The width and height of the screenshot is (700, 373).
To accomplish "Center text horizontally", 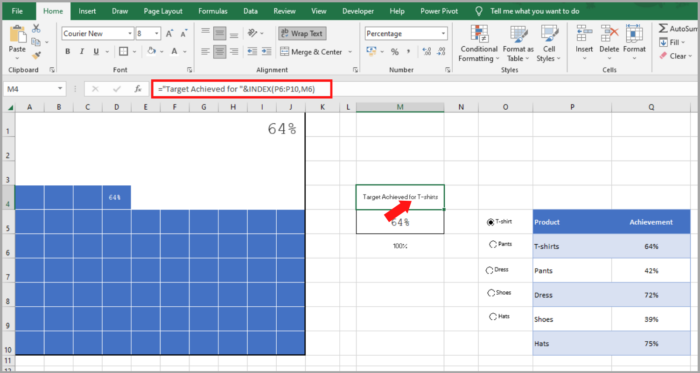I will 219,52.
